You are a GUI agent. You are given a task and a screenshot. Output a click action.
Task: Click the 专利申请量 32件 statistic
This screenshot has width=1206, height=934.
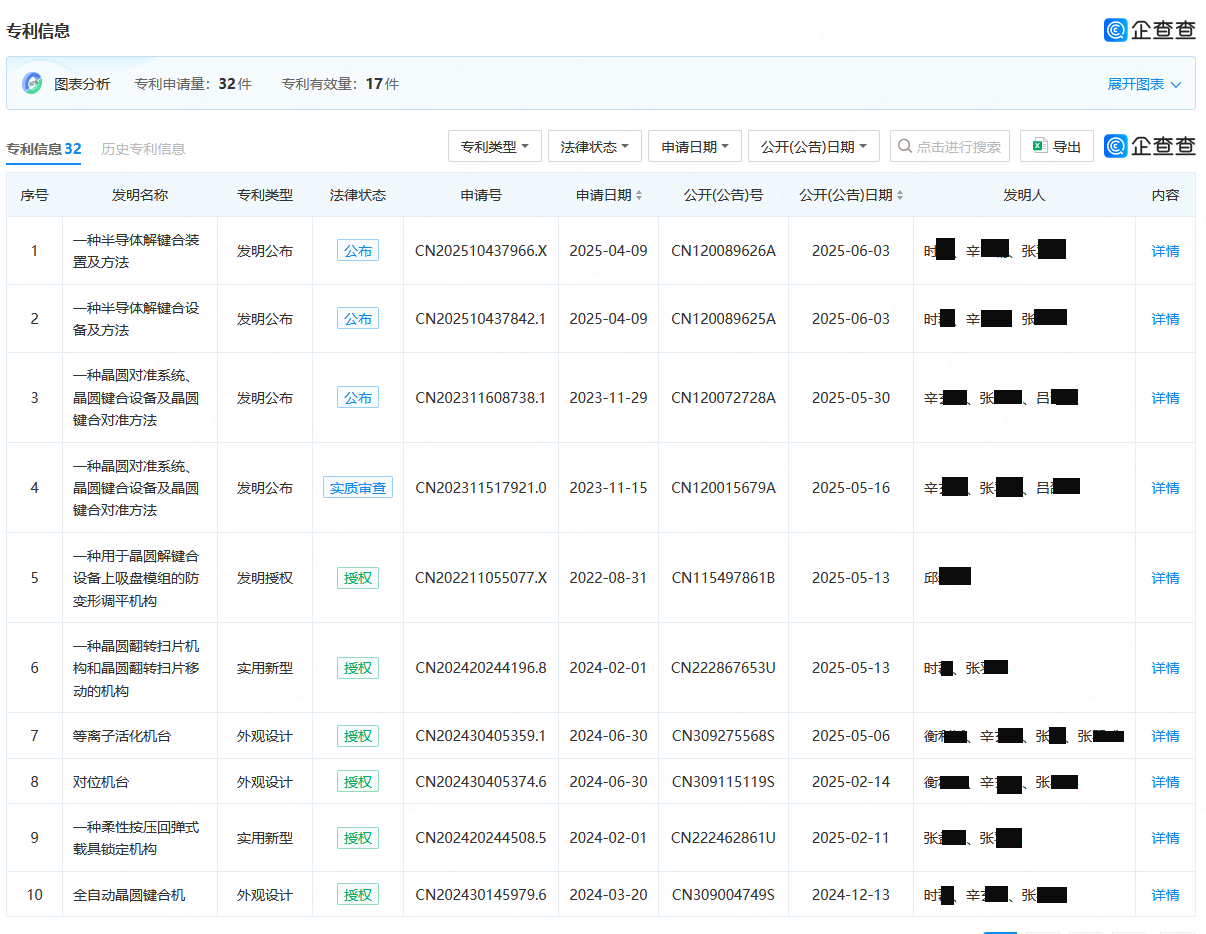(x=193, y=84)
